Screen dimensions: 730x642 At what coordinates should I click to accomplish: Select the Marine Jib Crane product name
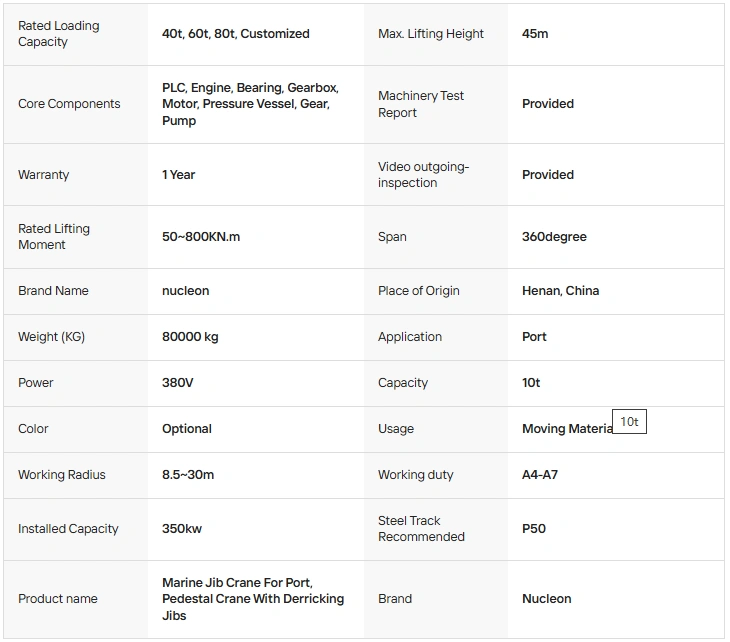click(253, 599)
